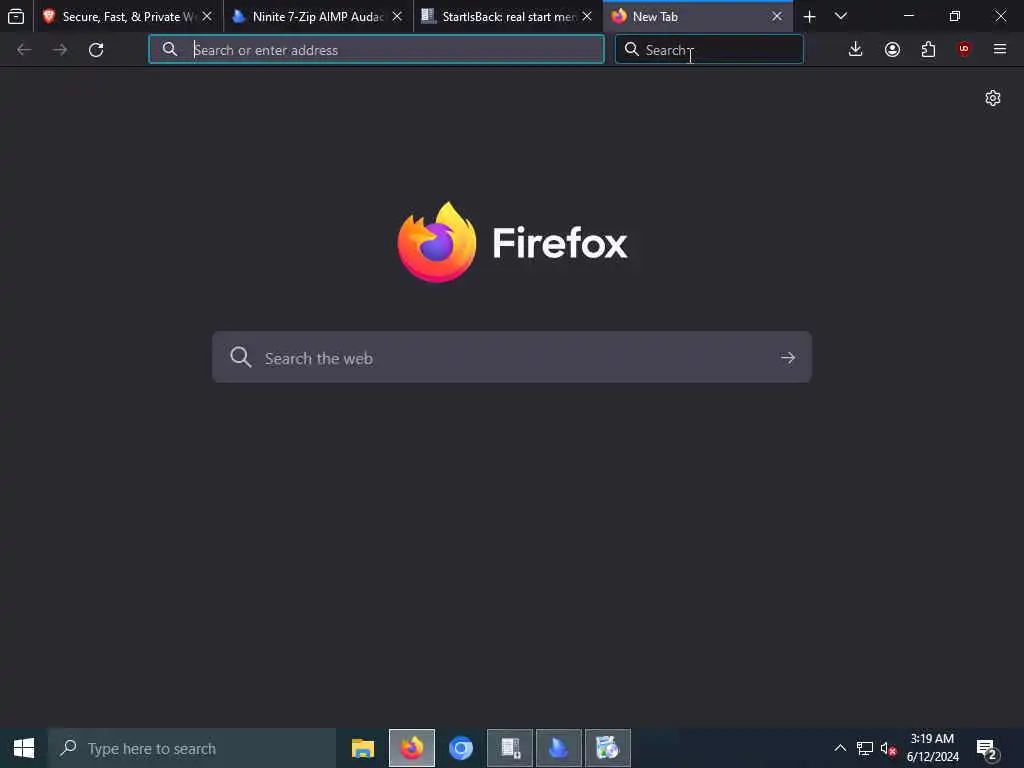
Task: Focus the Search or enter address bar
Action: click(376, 50)
